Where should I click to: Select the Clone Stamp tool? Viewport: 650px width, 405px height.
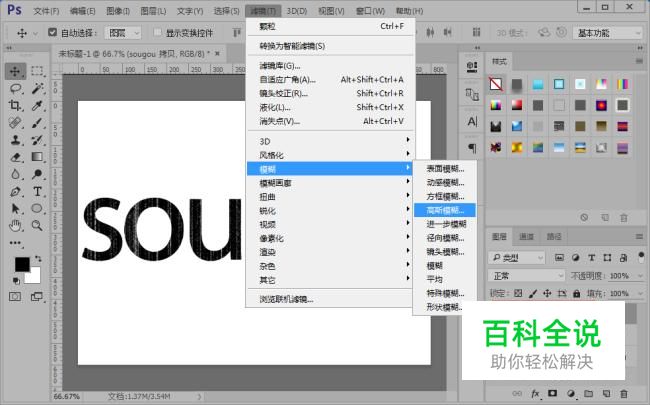pos(15,140)
